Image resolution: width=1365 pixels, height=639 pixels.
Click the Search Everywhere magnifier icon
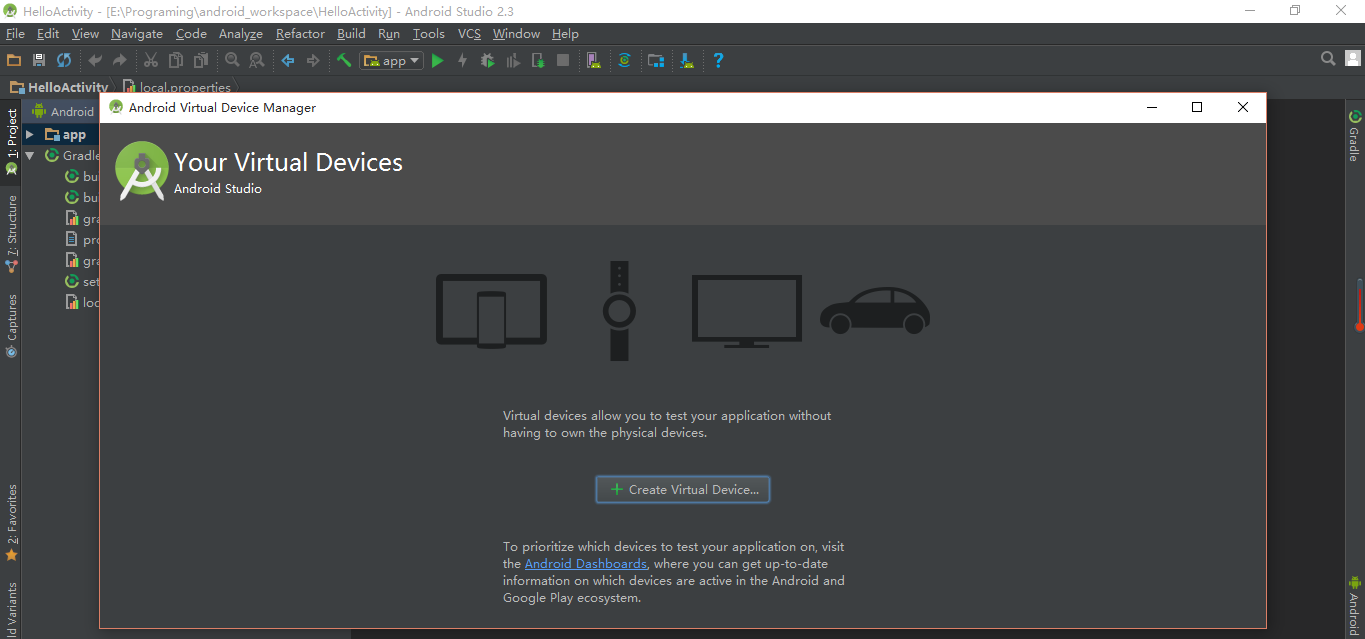[x=1328, y=59]
